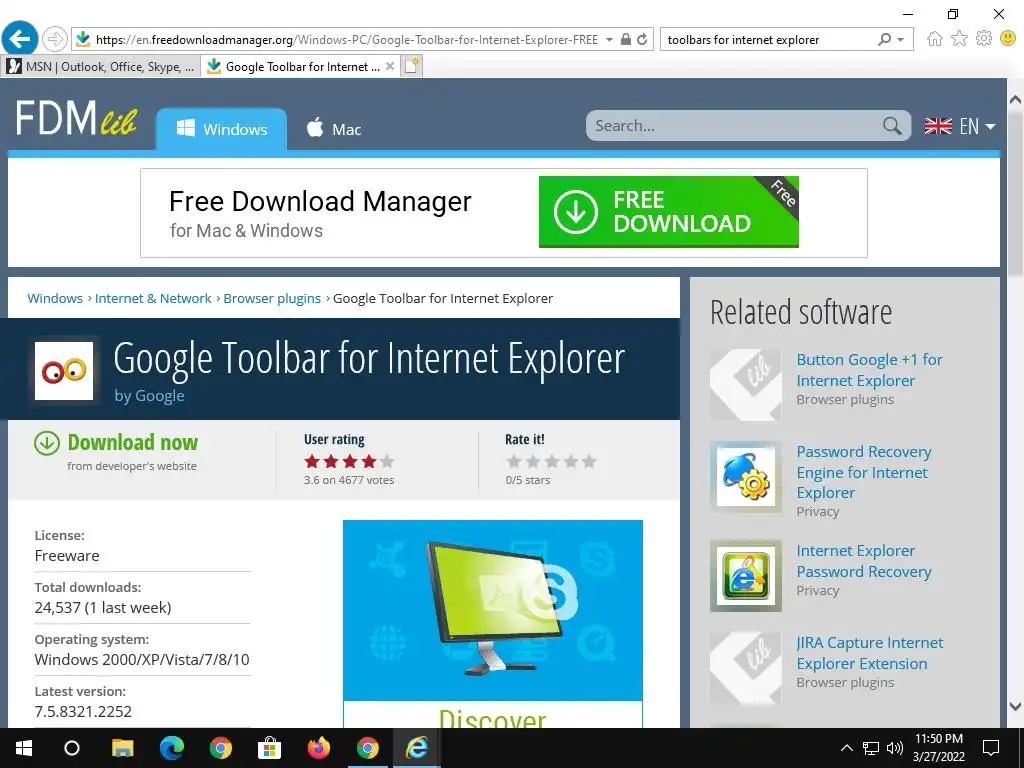Click the browser Forward arrow button
Viewport: 1024px width, 768px height.
pos(55,39)
